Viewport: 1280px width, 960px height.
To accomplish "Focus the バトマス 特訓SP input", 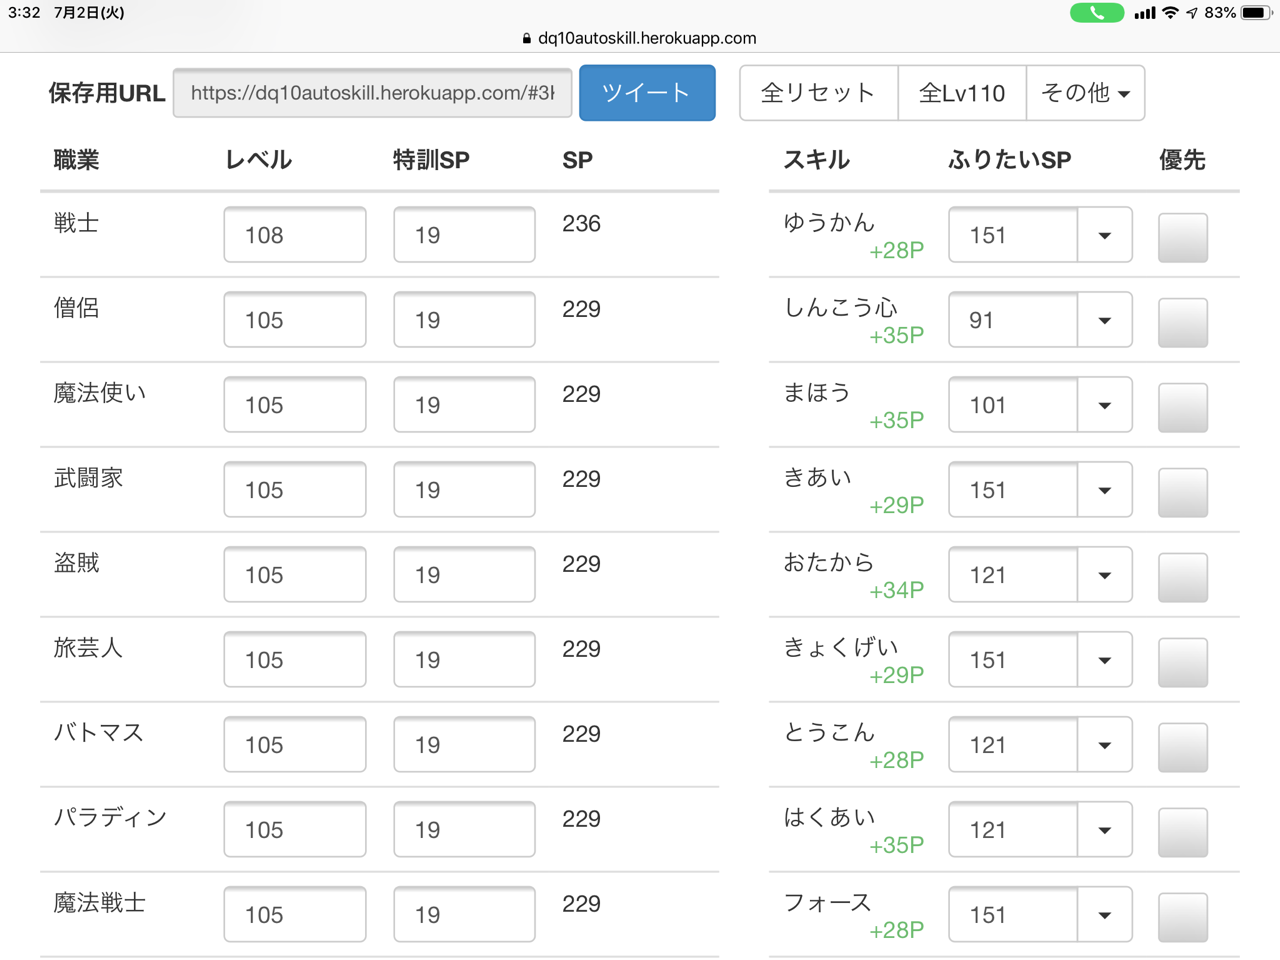I will [x=464, y=745].
